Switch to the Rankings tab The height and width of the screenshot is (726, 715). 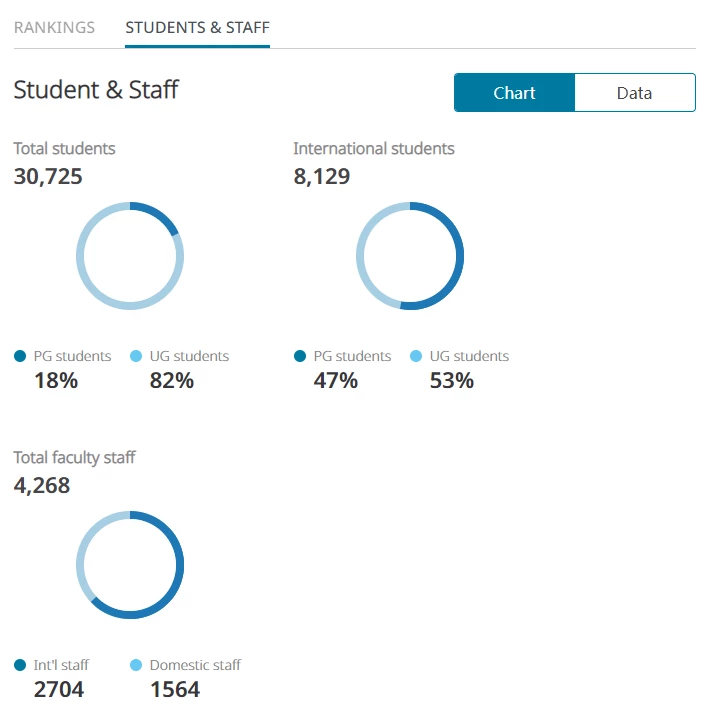click(x=54, y=28)
